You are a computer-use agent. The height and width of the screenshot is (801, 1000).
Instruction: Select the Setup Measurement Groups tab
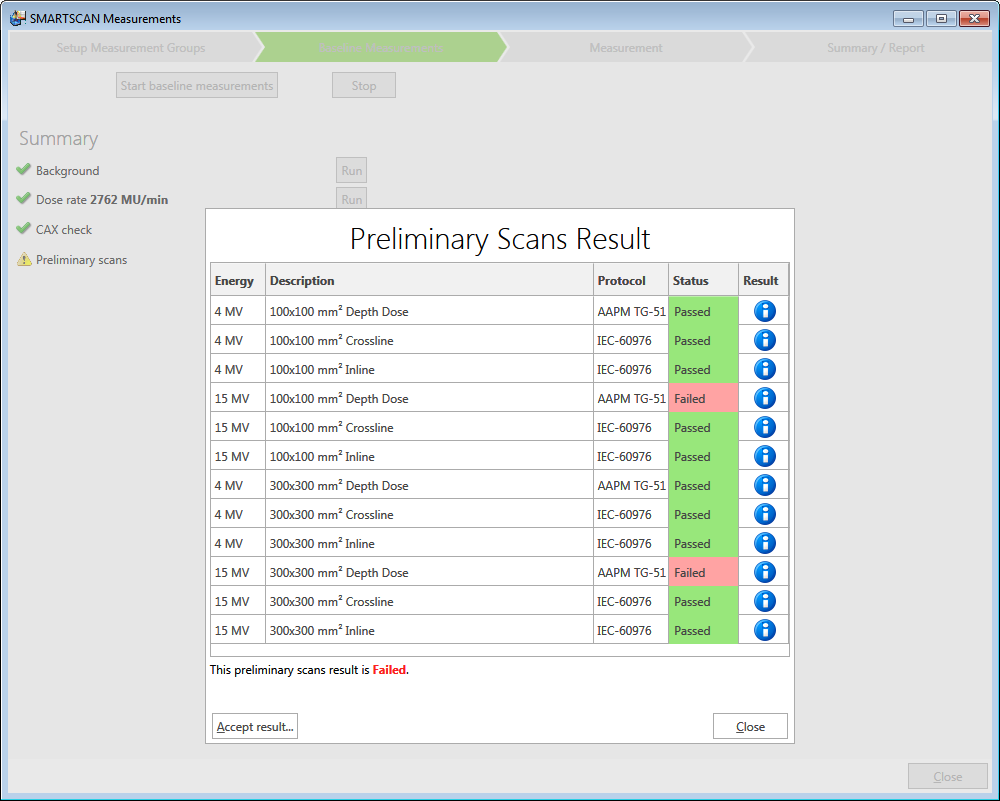130,47
